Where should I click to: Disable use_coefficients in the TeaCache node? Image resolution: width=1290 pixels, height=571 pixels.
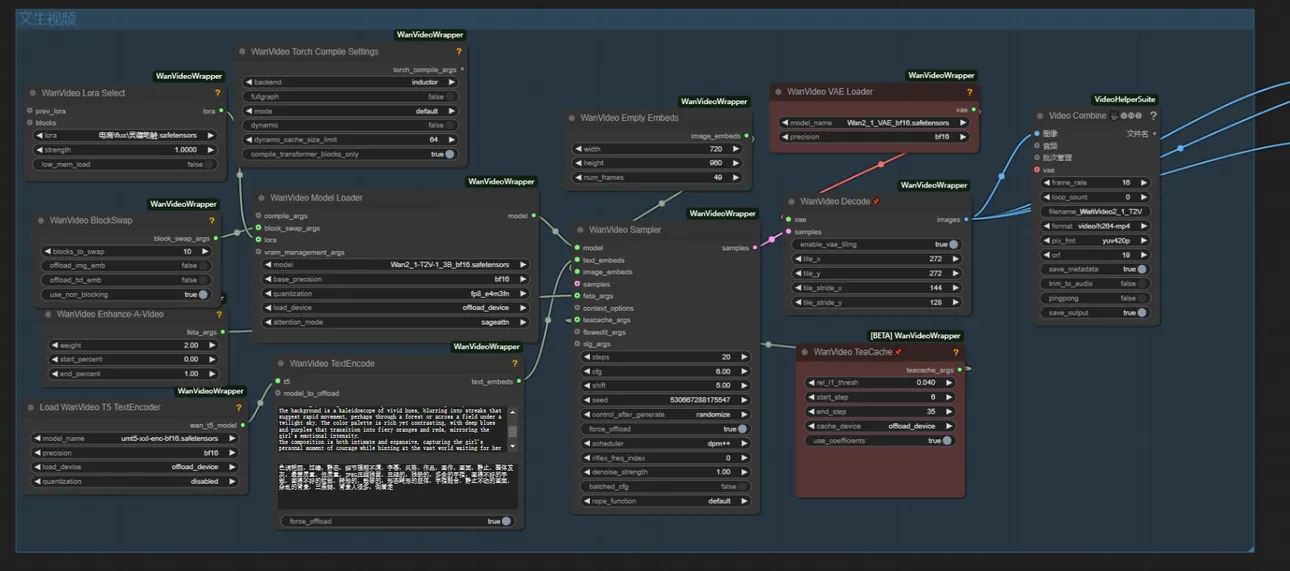click(946, 441)
